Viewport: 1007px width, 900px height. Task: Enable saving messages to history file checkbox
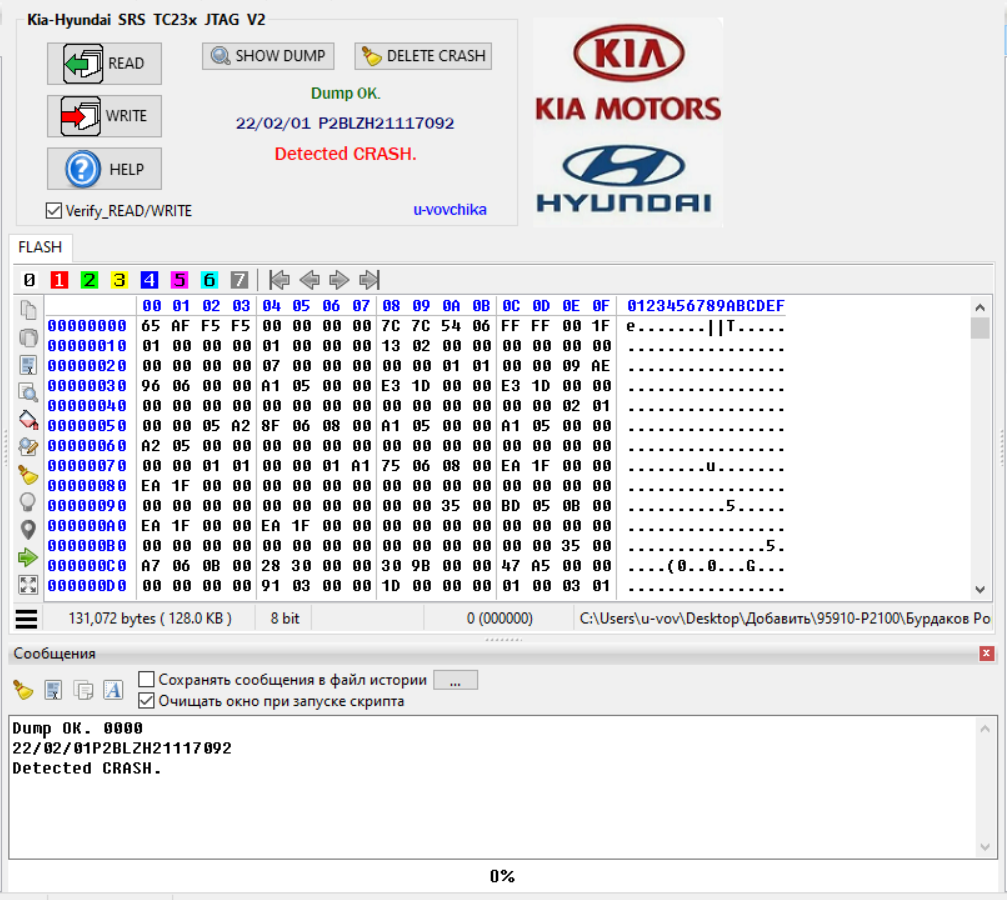(146, 679)
